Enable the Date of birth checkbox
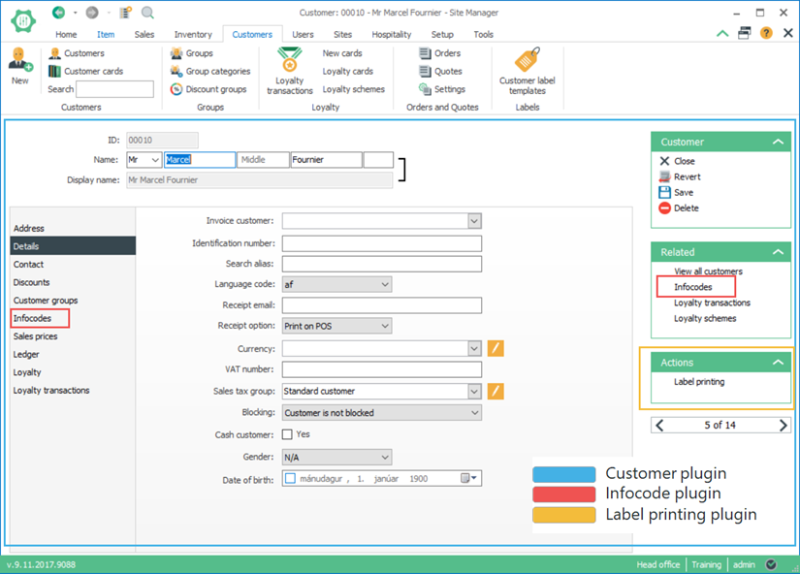Image resolution: width=800 pixels, height=574 pixels. [290, 479]
